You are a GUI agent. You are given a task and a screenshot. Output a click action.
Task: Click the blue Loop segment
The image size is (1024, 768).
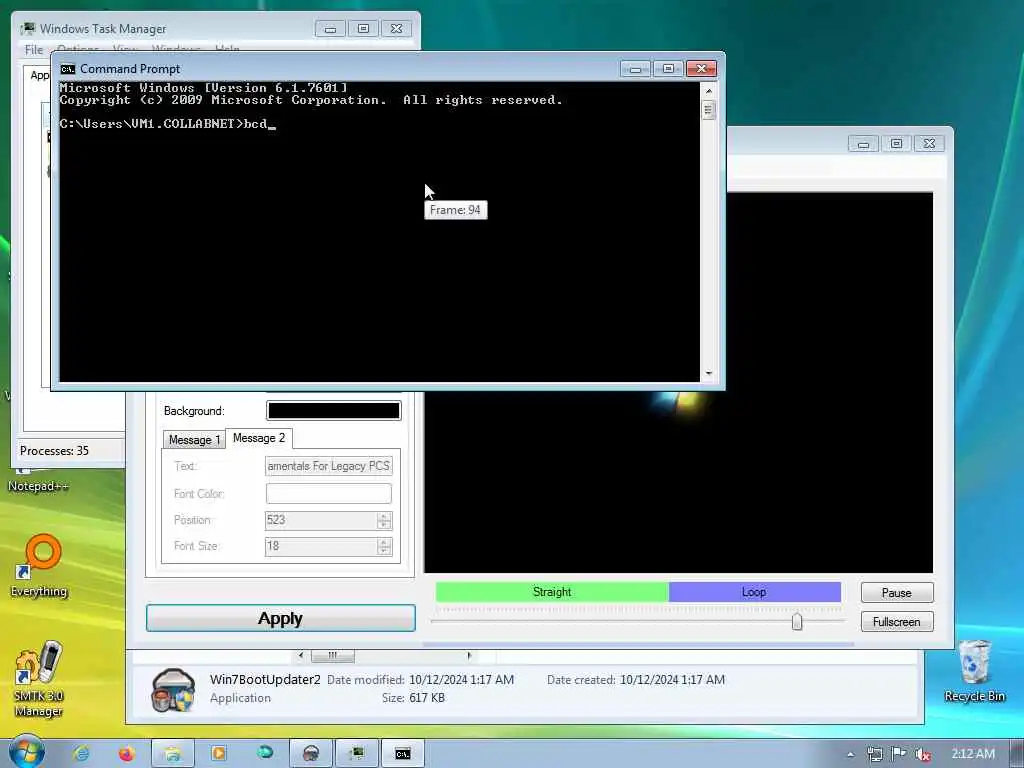pyautogui.click(x=754, y=592)
